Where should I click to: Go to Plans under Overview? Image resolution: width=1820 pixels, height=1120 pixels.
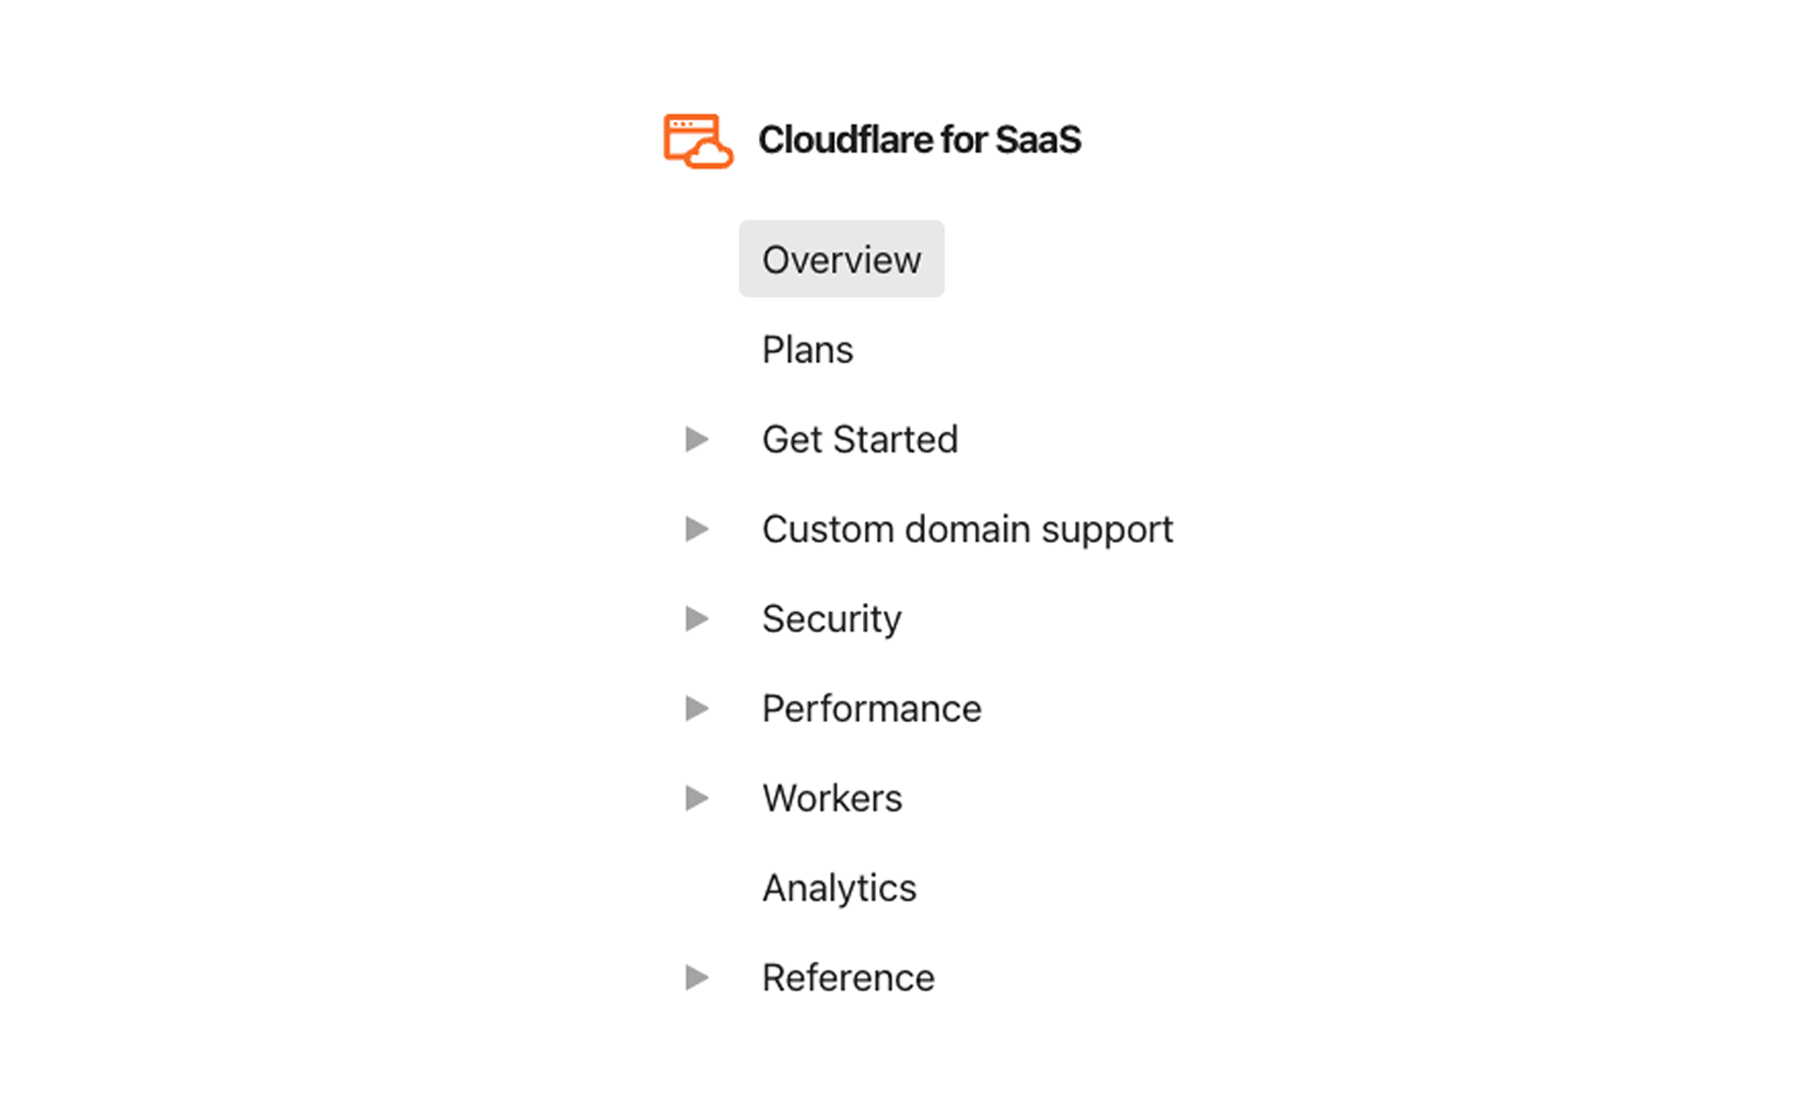pos(807,350)
